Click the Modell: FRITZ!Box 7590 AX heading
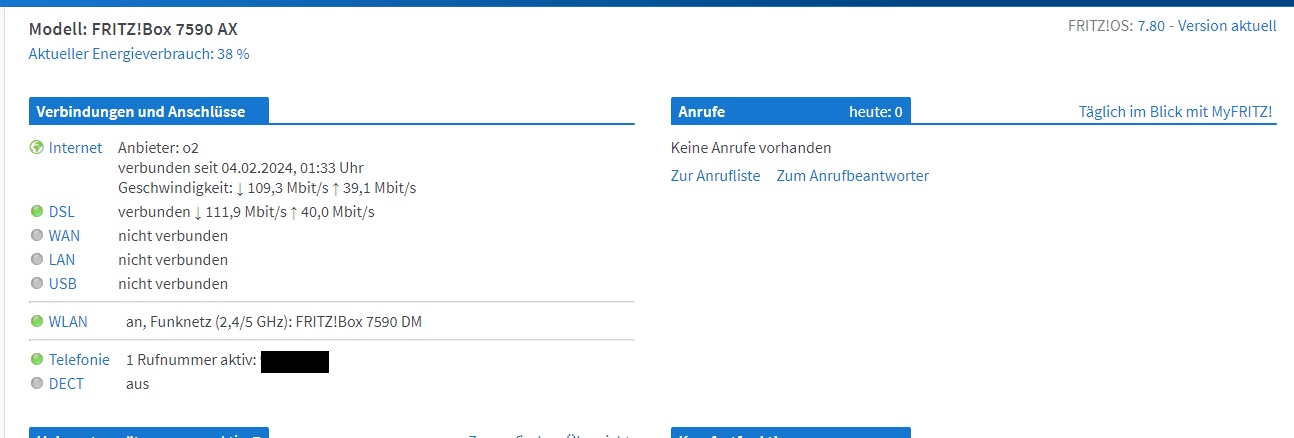The image size is (1294, 438). click(x=133, y=29)
